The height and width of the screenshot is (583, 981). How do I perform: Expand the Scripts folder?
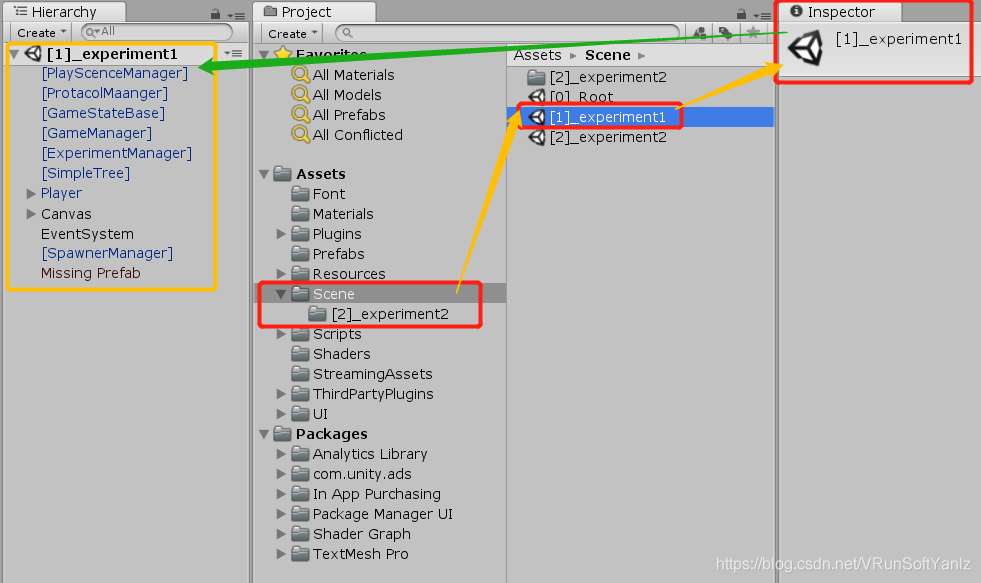click(282, 334)
